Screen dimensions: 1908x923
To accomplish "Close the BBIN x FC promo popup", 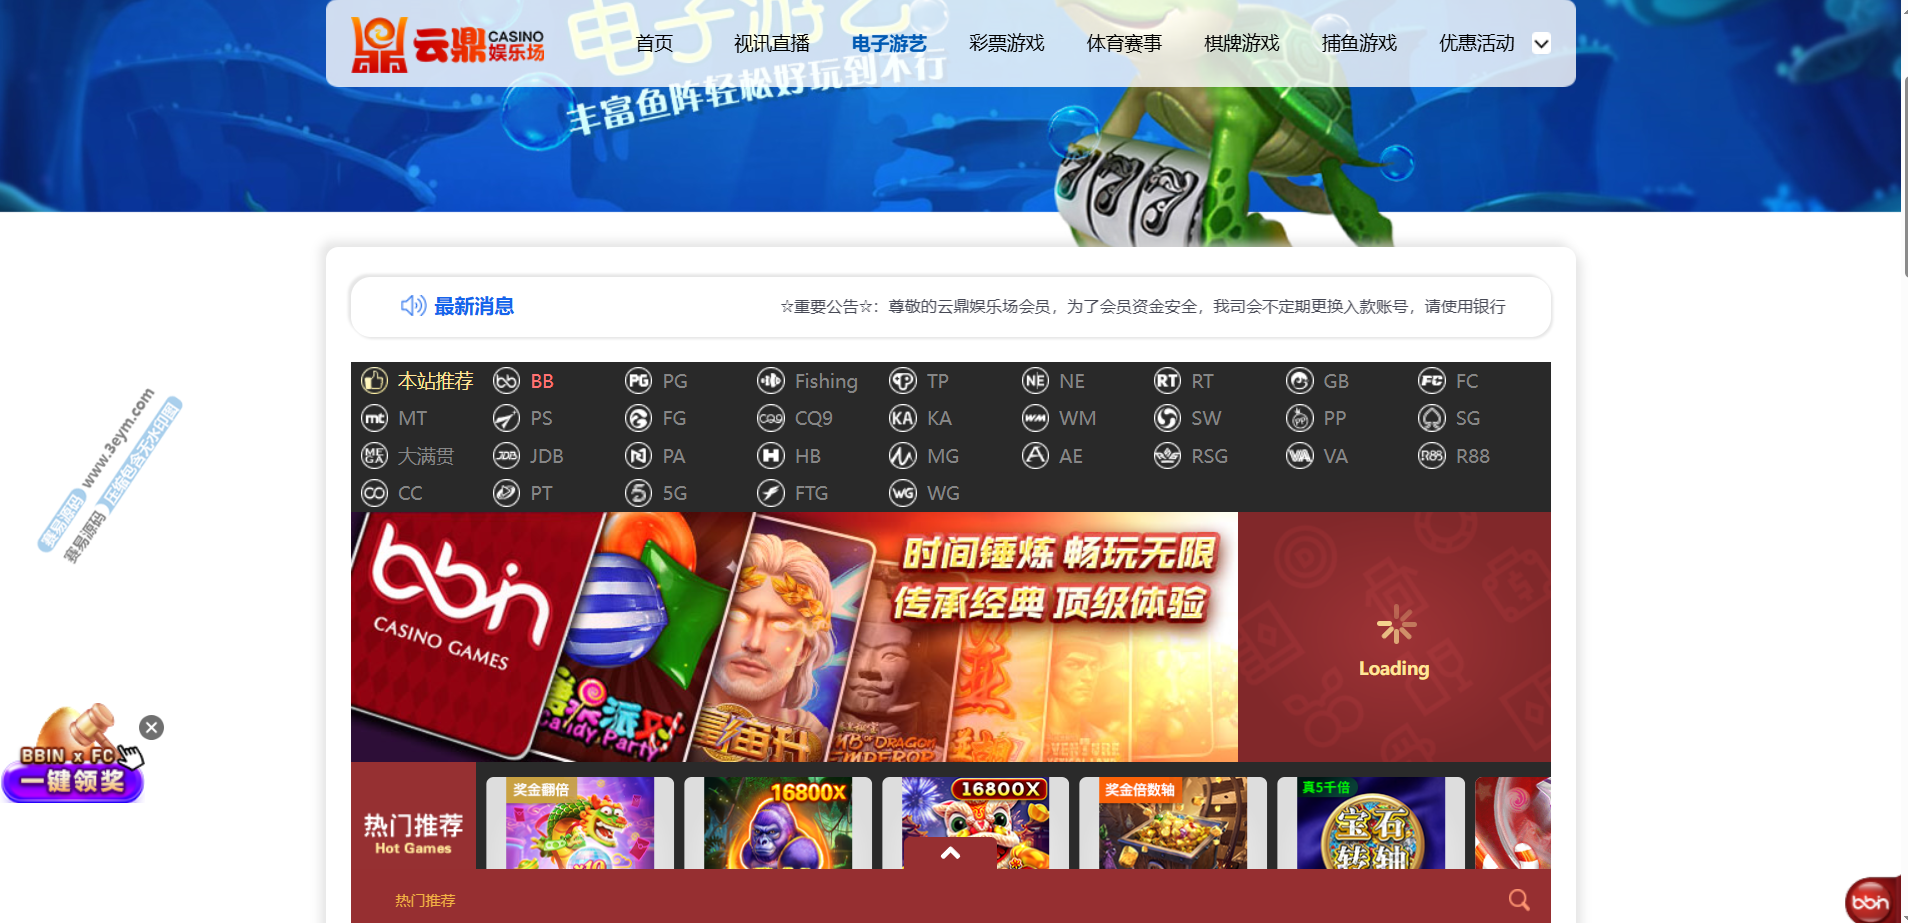I will click(151, 727).
